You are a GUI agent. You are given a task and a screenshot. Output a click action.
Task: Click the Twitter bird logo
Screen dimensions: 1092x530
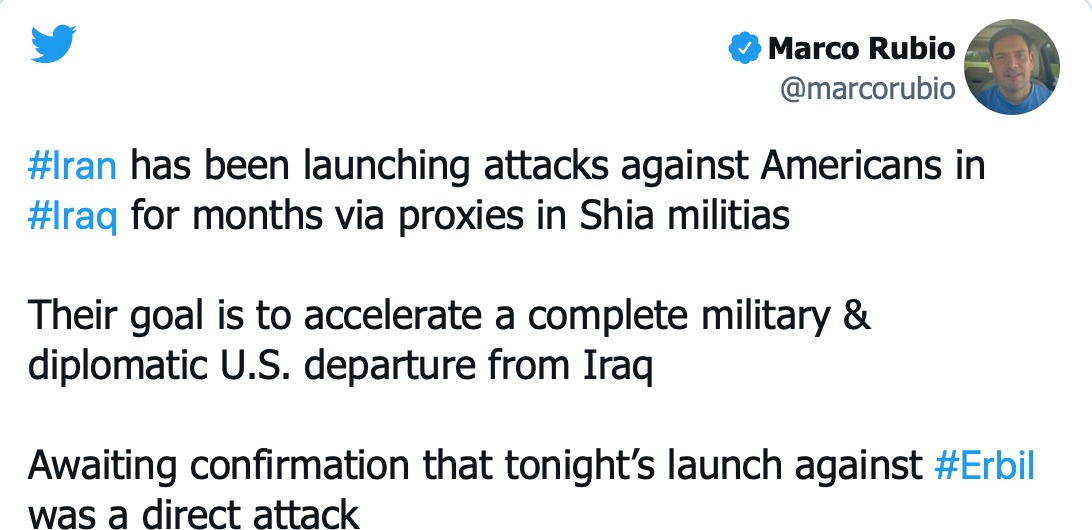(x=54, y=43)
